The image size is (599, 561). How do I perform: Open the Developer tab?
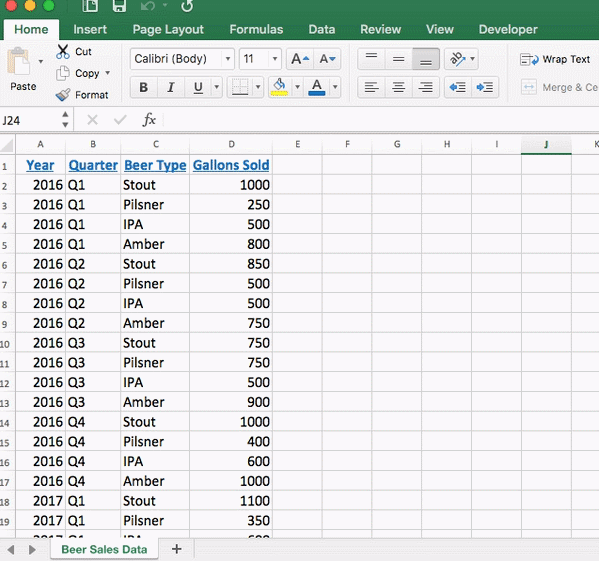coord(508,29)
